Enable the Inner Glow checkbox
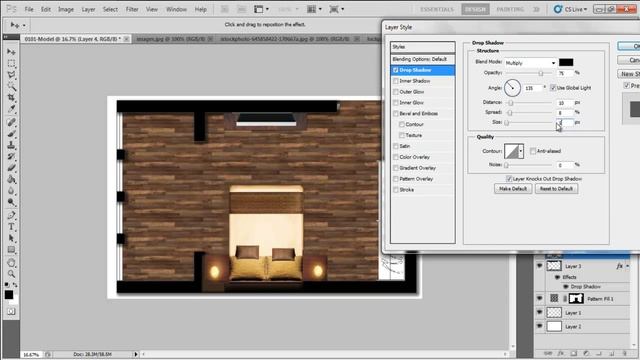 pyautogui.click(x=396, y=102)
